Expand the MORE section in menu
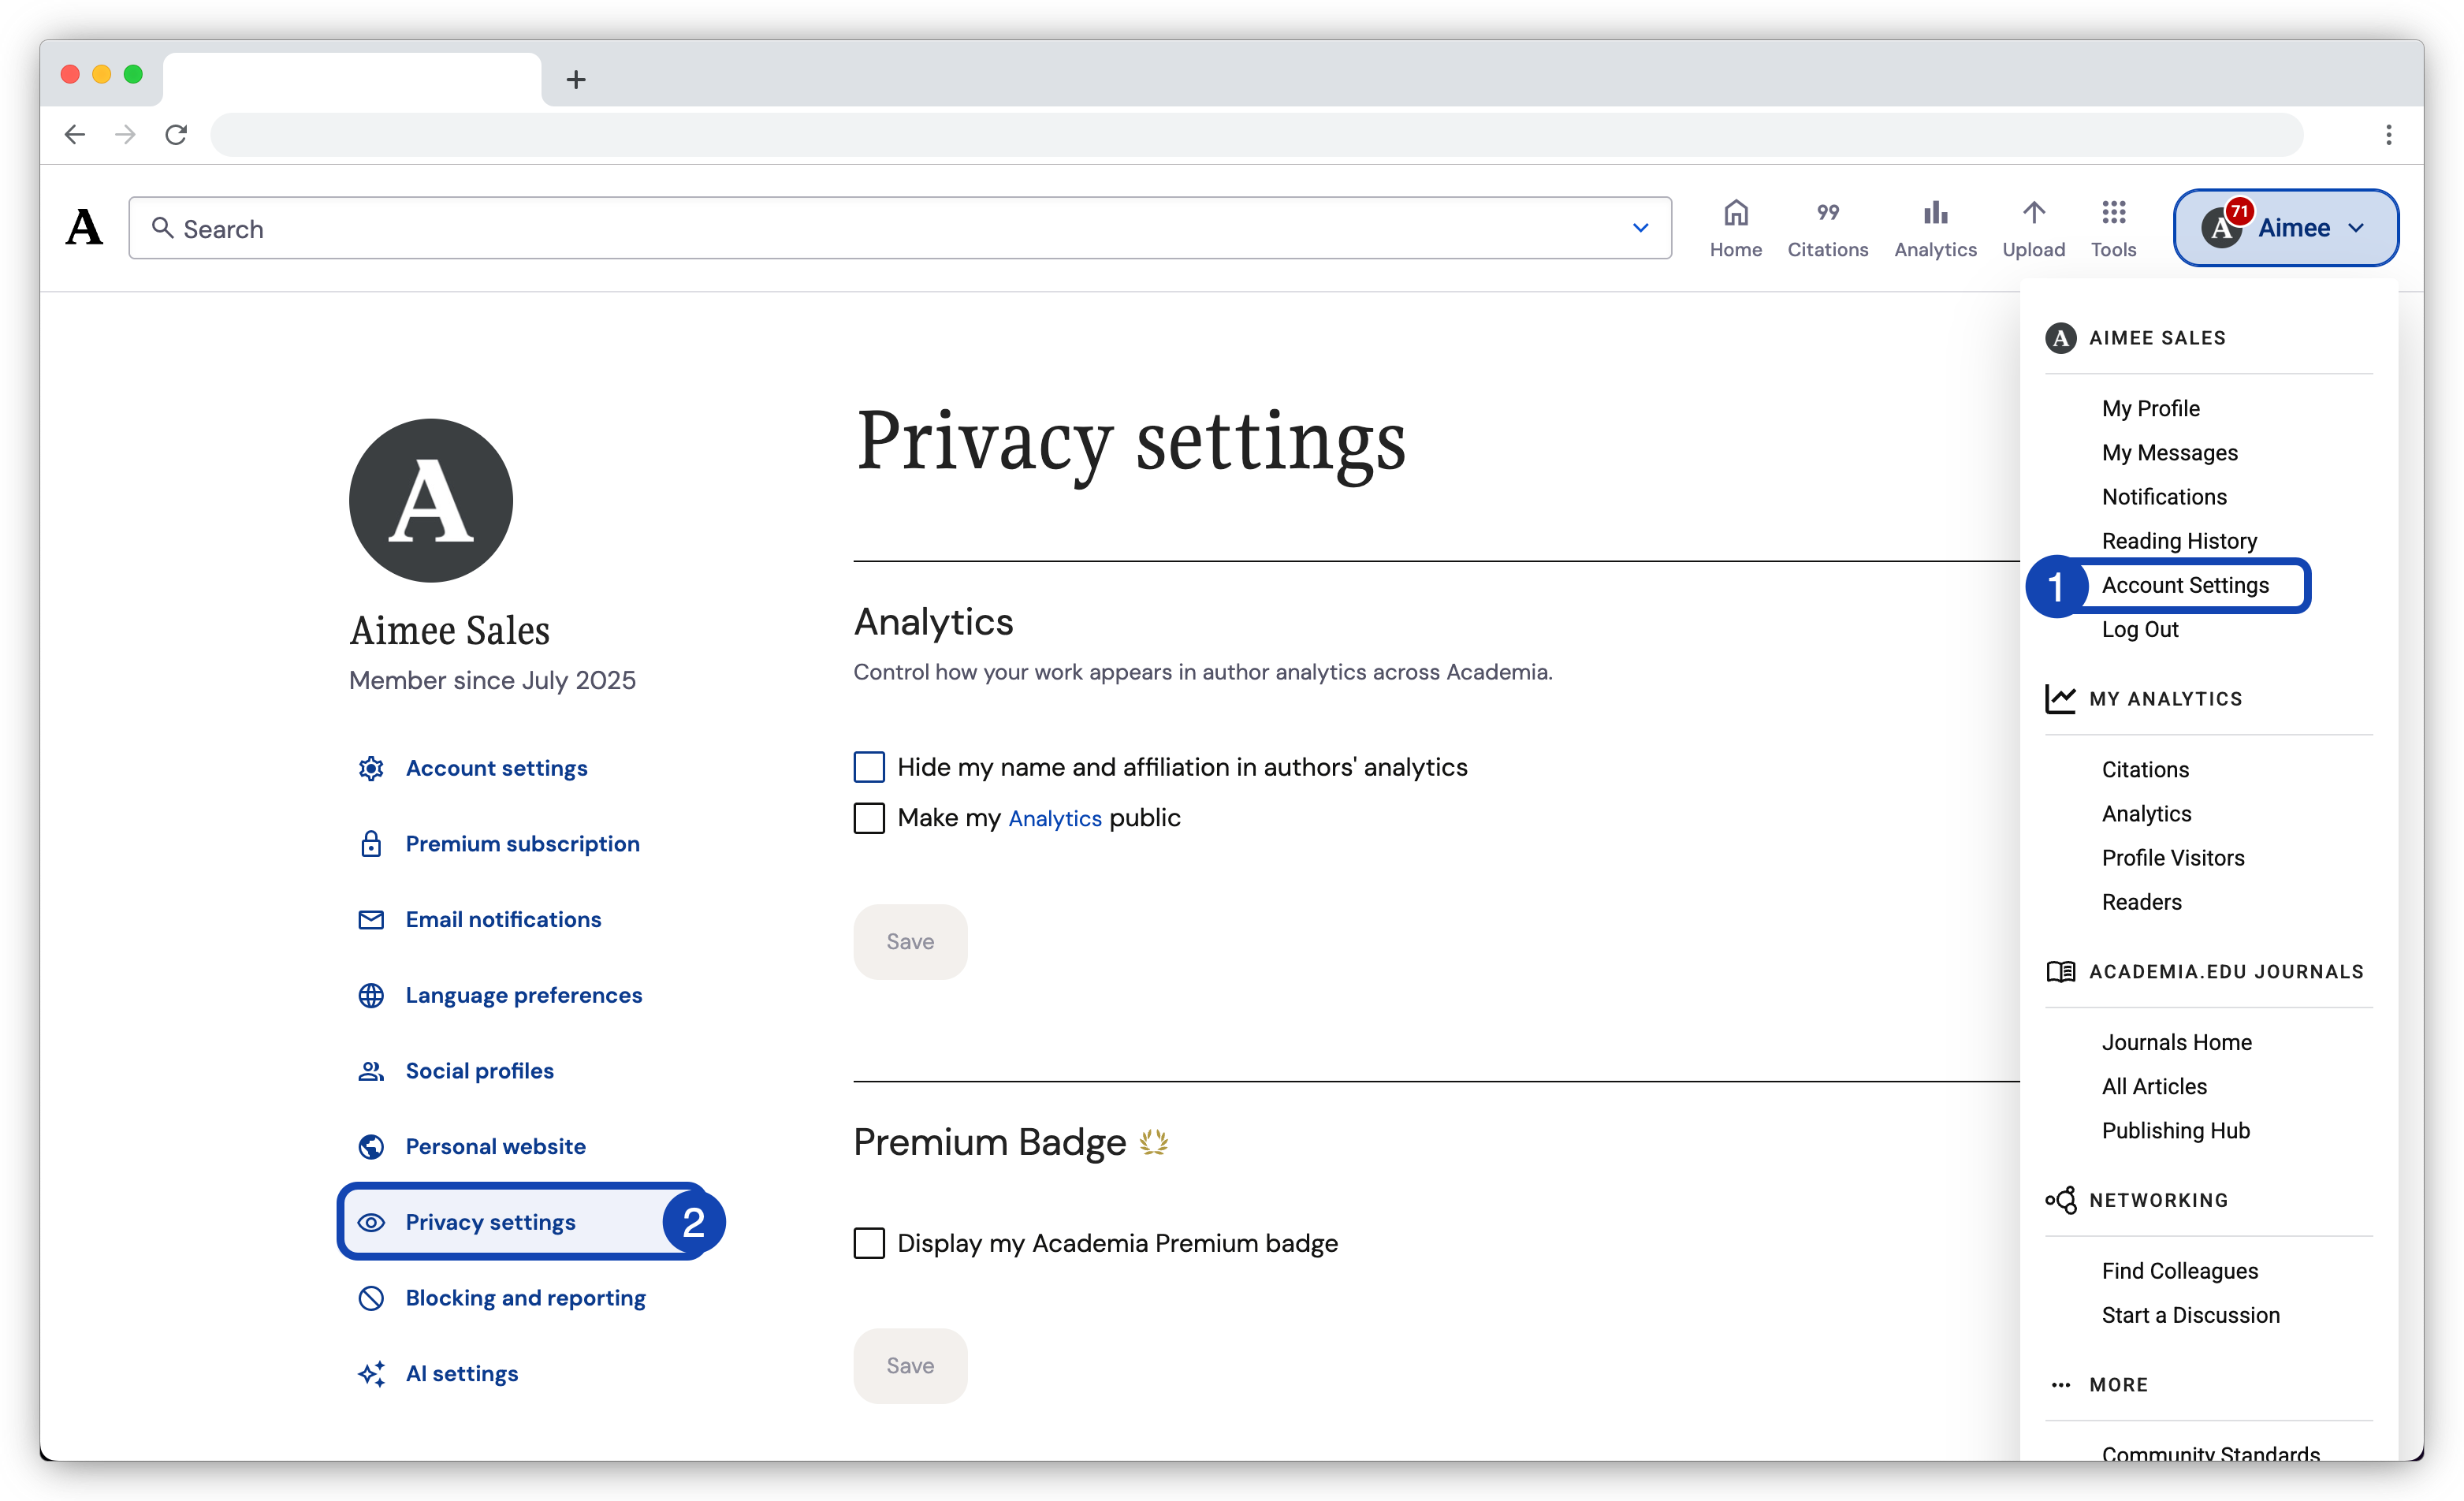Viewport: 2464px width, 1501px height. [2117, 1385]
